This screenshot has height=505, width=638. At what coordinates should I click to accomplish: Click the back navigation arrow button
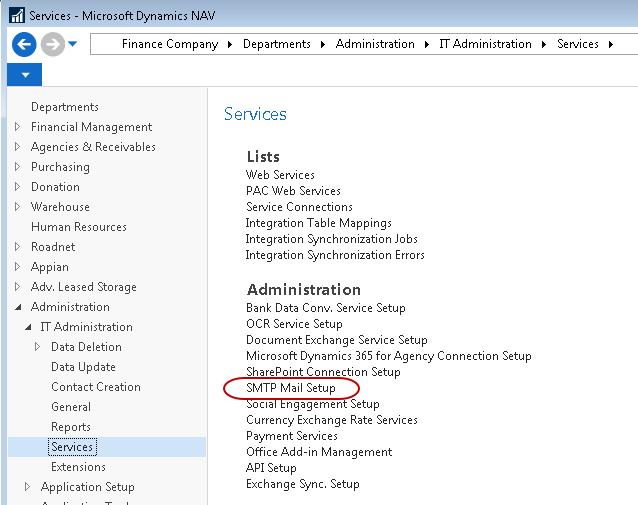(25, 44)
